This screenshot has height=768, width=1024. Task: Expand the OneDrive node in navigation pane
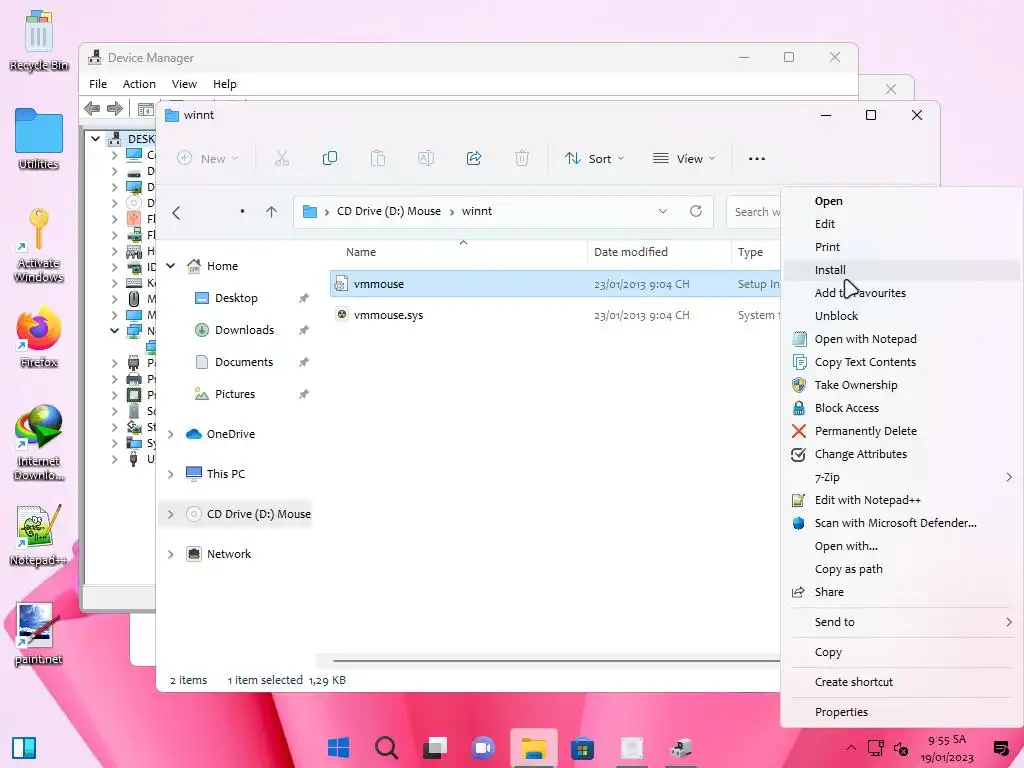[171, 434]
